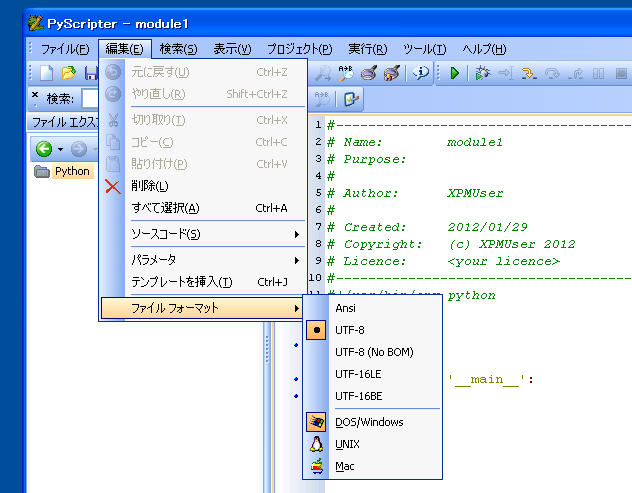
Task: Open the ファイル(F) menu
Action: coord(64,49)
